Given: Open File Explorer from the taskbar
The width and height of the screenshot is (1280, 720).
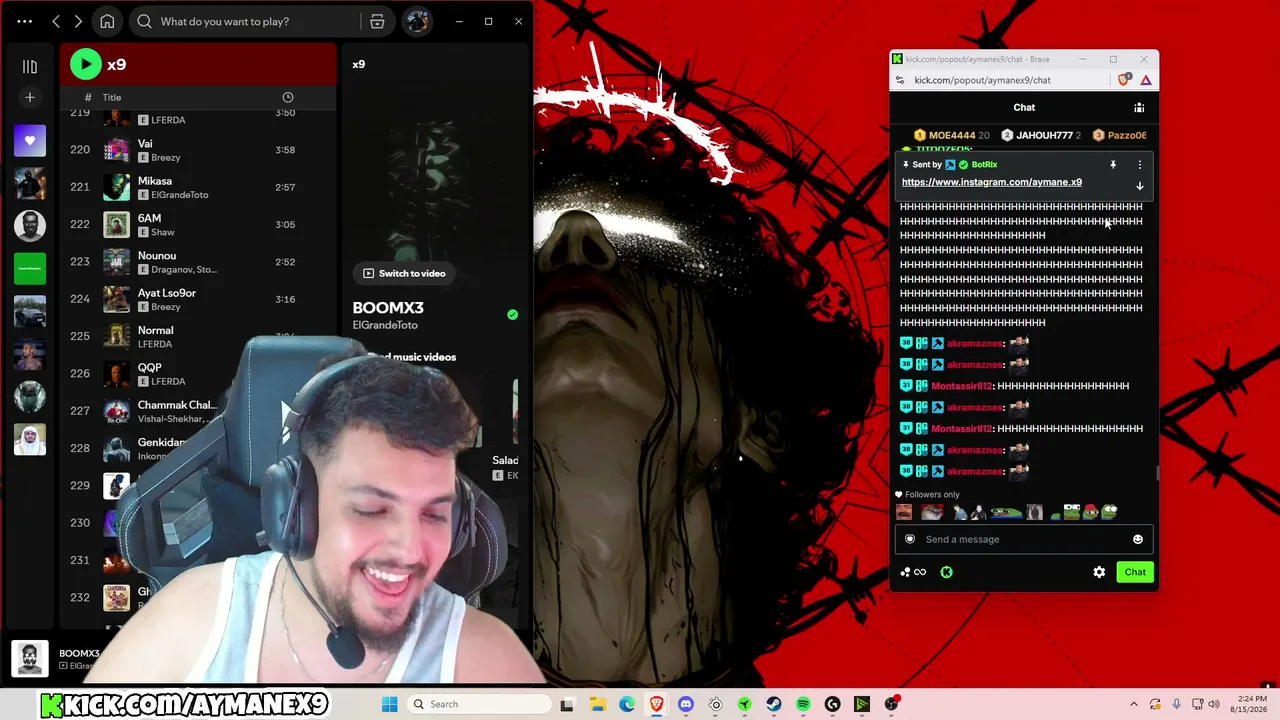Looking at the screenshot, I should pyautogui.click(x=597, y=704).
